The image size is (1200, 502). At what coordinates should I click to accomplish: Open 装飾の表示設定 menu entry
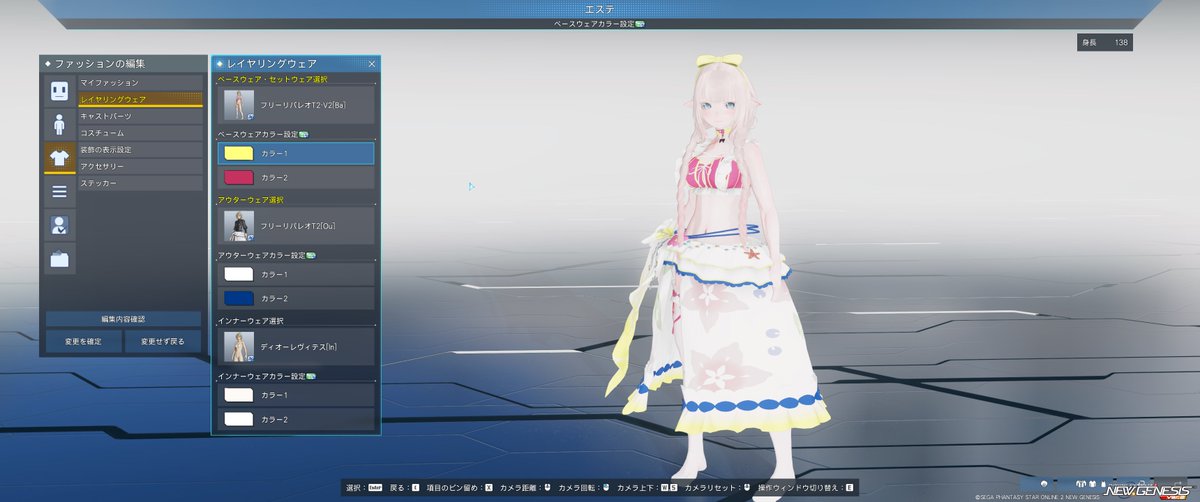[x=141, y=149]
